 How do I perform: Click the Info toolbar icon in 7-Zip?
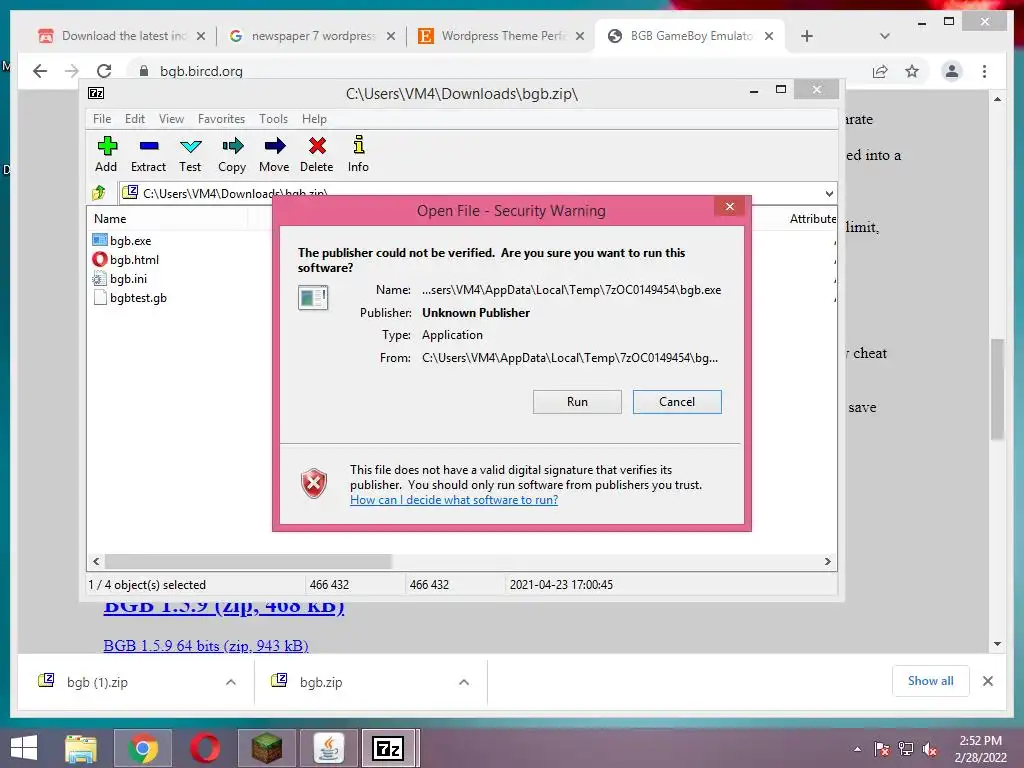358,154
